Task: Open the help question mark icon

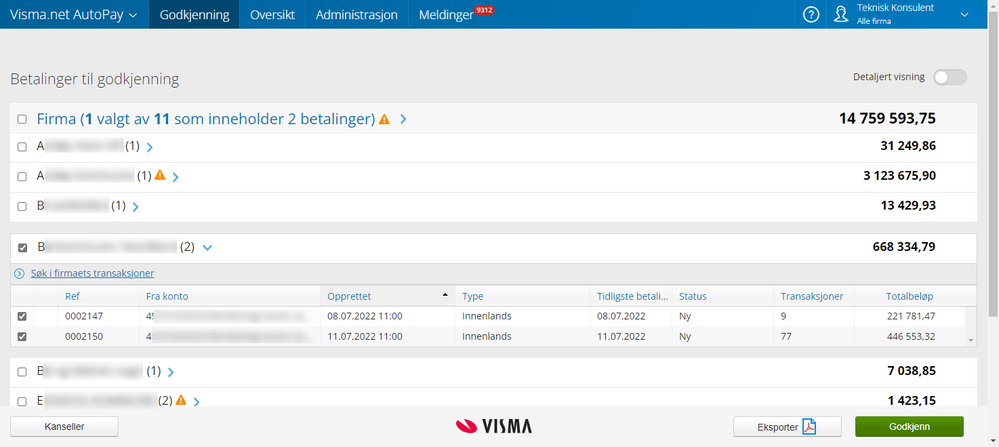Action: tap(810, 15)
